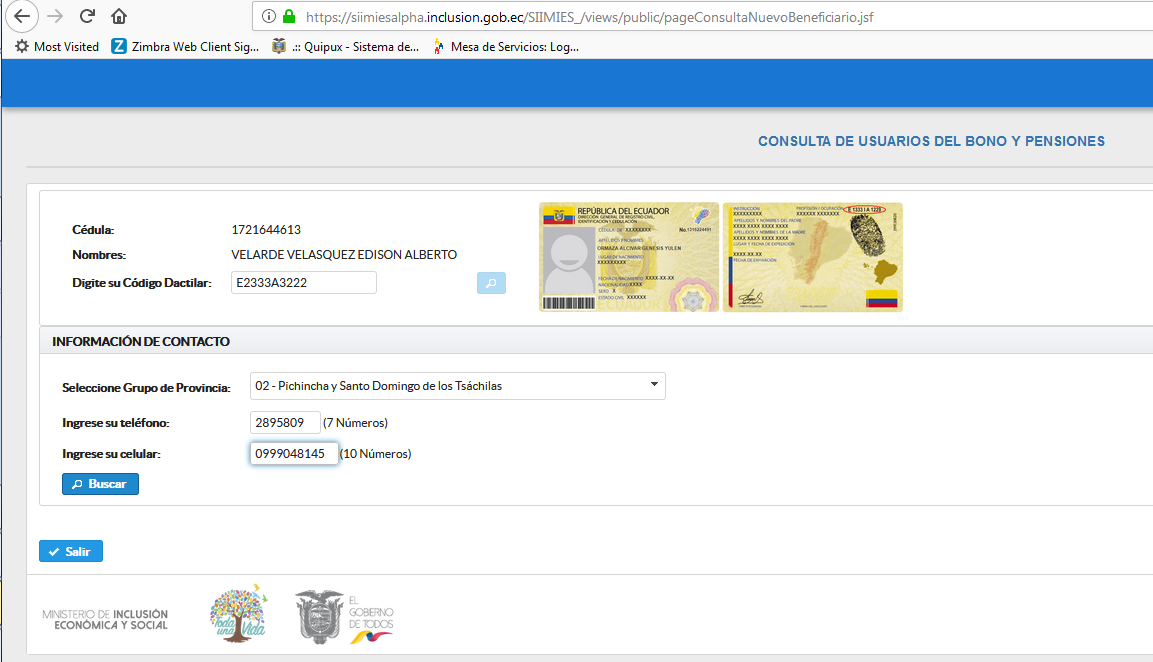Click the teléfono input field
The image size is (1153, 662).
pyautogui.click(x=285, y=422)
